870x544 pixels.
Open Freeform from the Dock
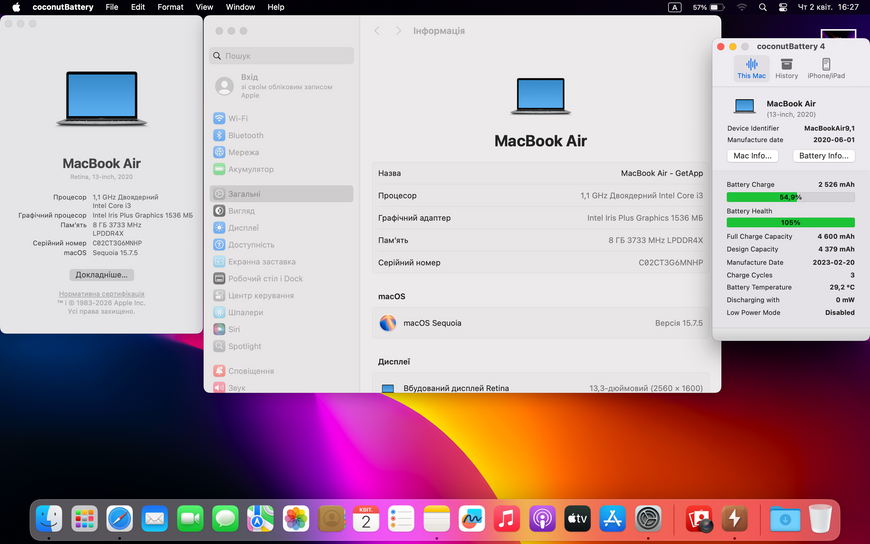point(472,518)
